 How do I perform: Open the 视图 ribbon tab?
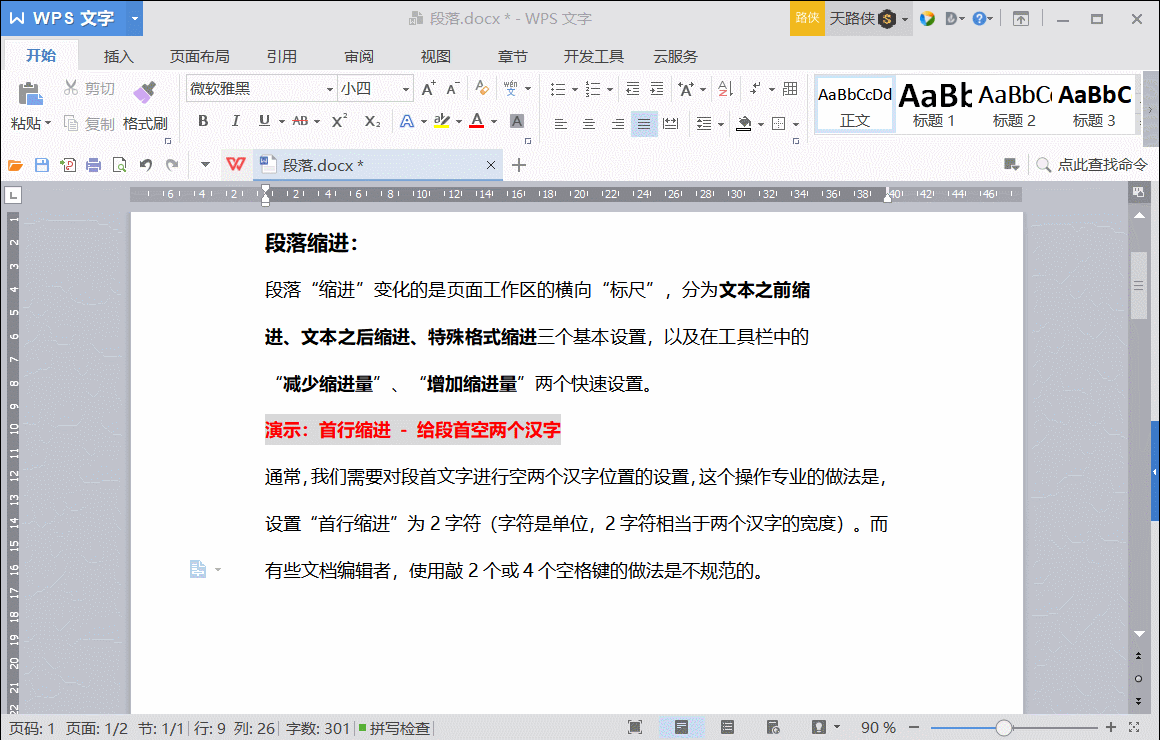click(436, 56)
